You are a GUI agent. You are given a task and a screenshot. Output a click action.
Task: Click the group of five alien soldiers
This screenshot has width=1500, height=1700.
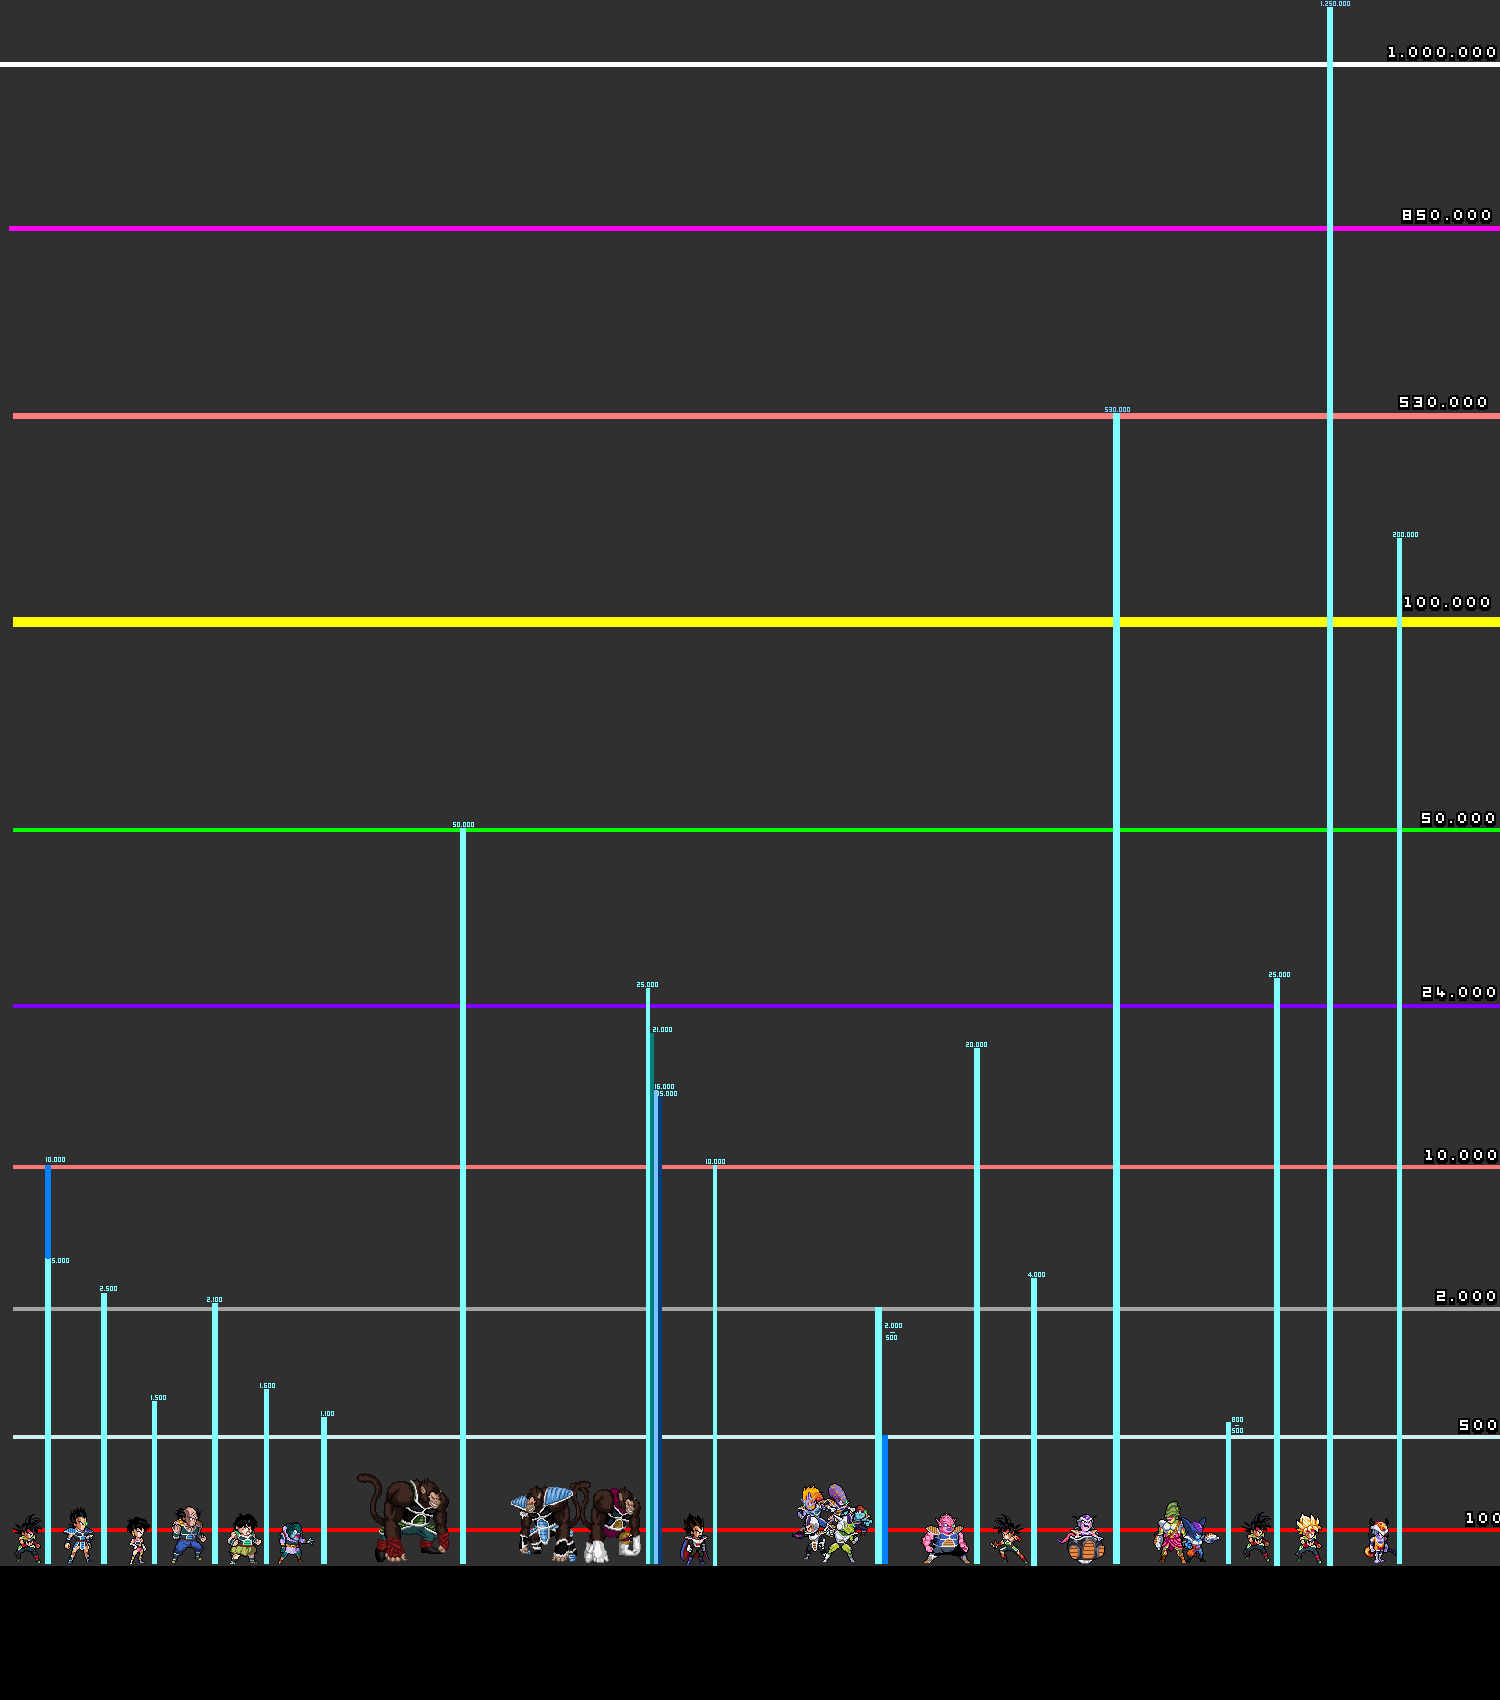pyautogui.click(x=832, y=1524)
